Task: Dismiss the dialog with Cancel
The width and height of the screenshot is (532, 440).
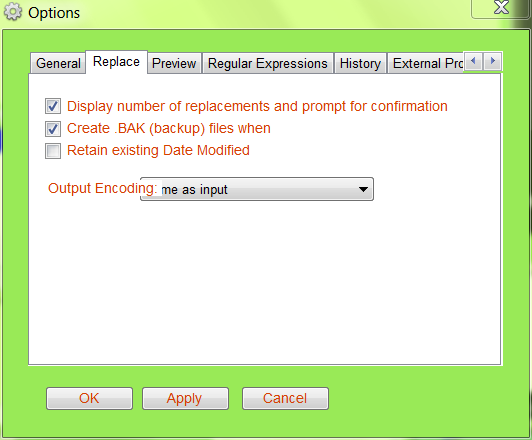Action: click(285, 398)
